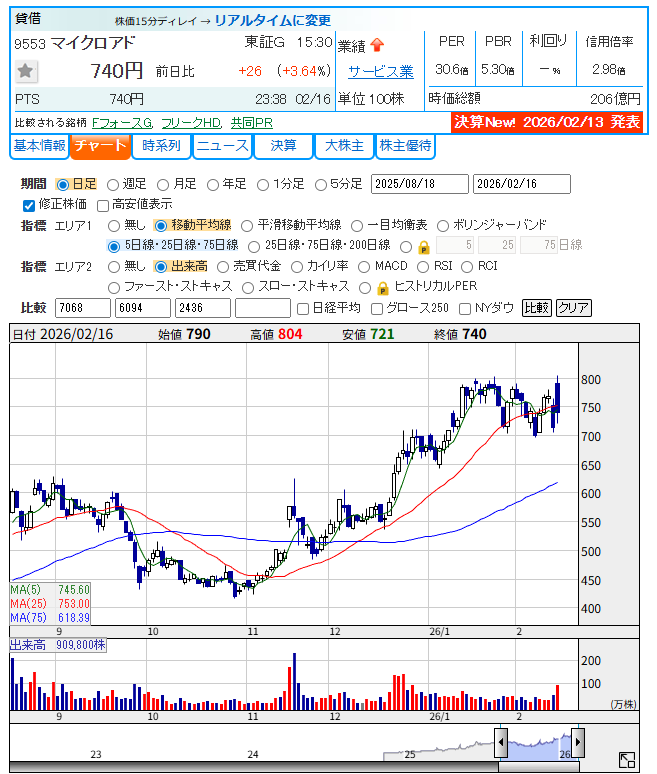
Task: Click リアルタイムに変更 link
Action: pyautogui.click(x=273, y=20)
